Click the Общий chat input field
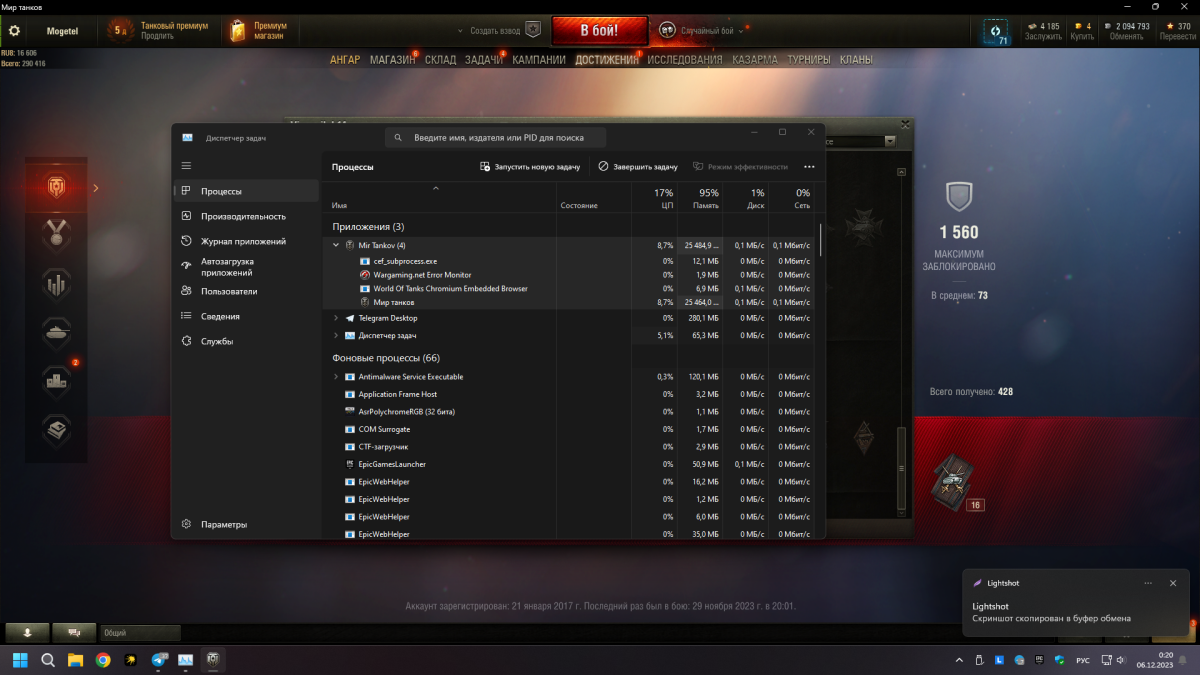This screenshot has width=1200, height=675. 140,632
